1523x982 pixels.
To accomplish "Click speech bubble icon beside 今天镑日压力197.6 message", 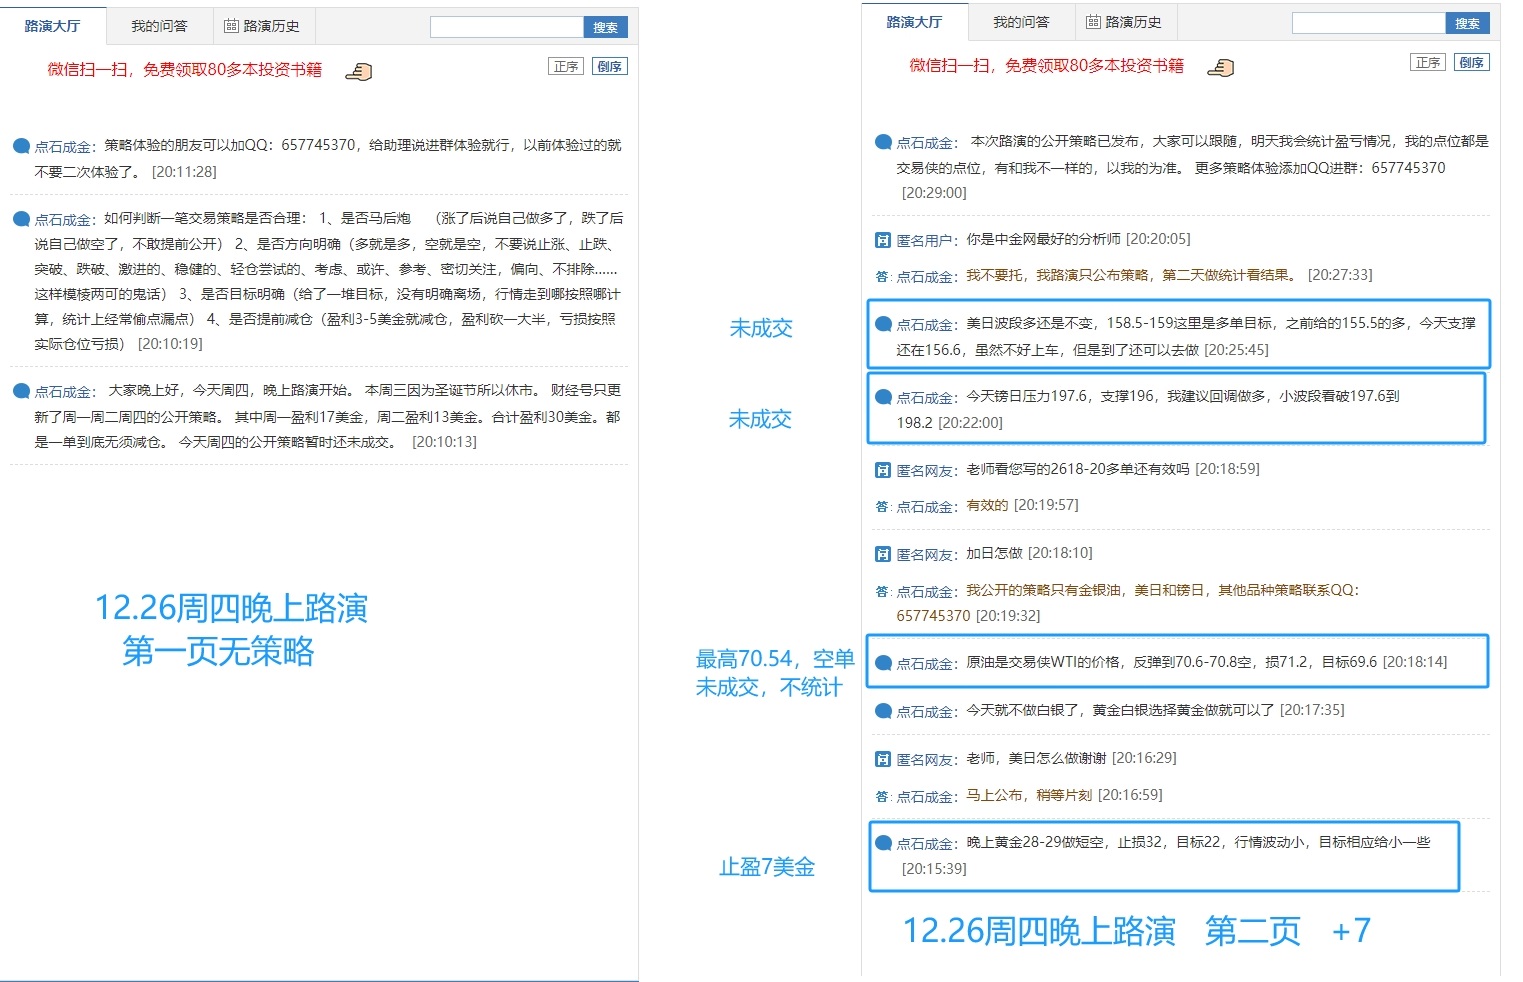I will 883,397.
